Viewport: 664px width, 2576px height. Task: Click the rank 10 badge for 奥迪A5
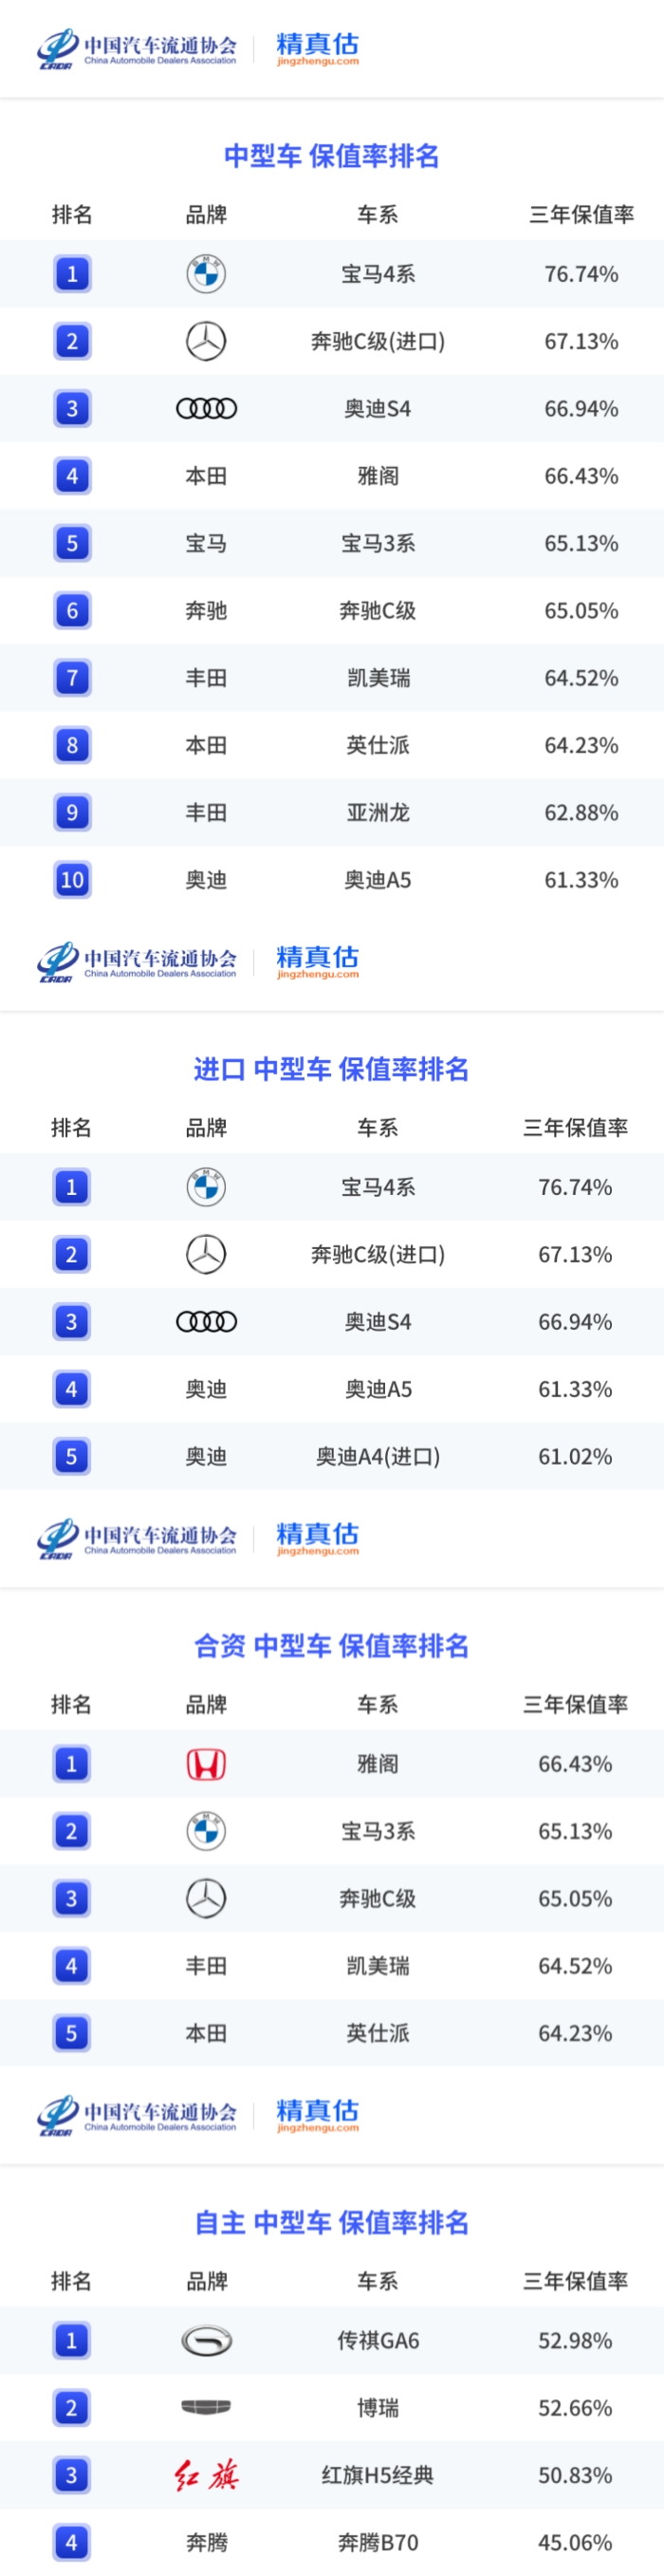point(72,880)
